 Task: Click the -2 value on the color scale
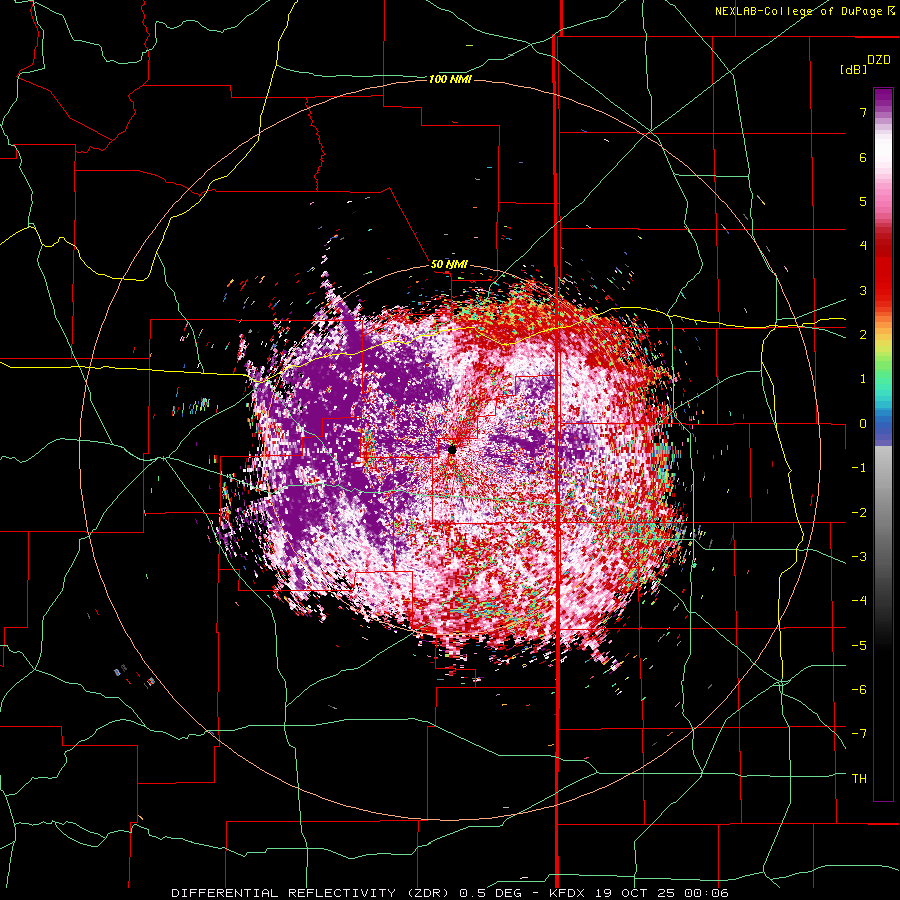[x=859, y=513]
